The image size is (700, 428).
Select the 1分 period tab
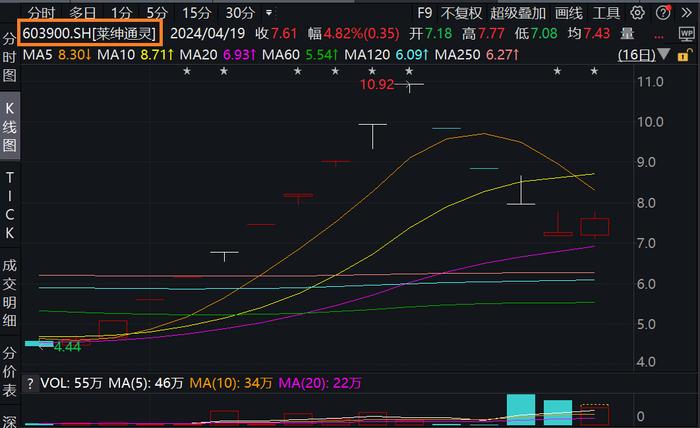[121, 13]
